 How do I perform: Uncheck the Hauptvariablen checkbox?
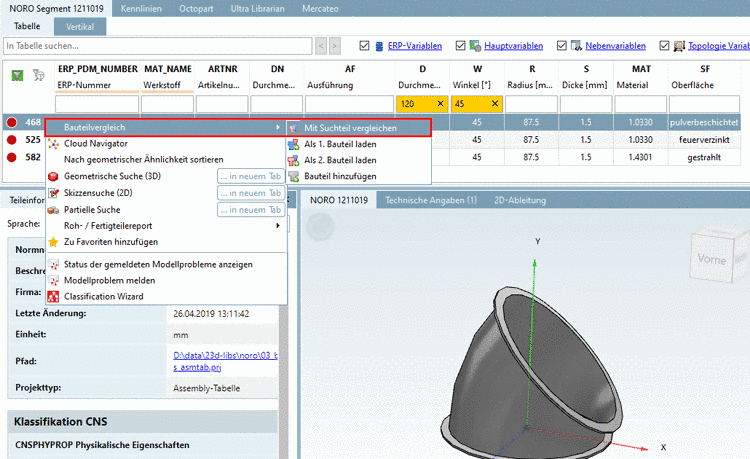(x=461, y=45)
